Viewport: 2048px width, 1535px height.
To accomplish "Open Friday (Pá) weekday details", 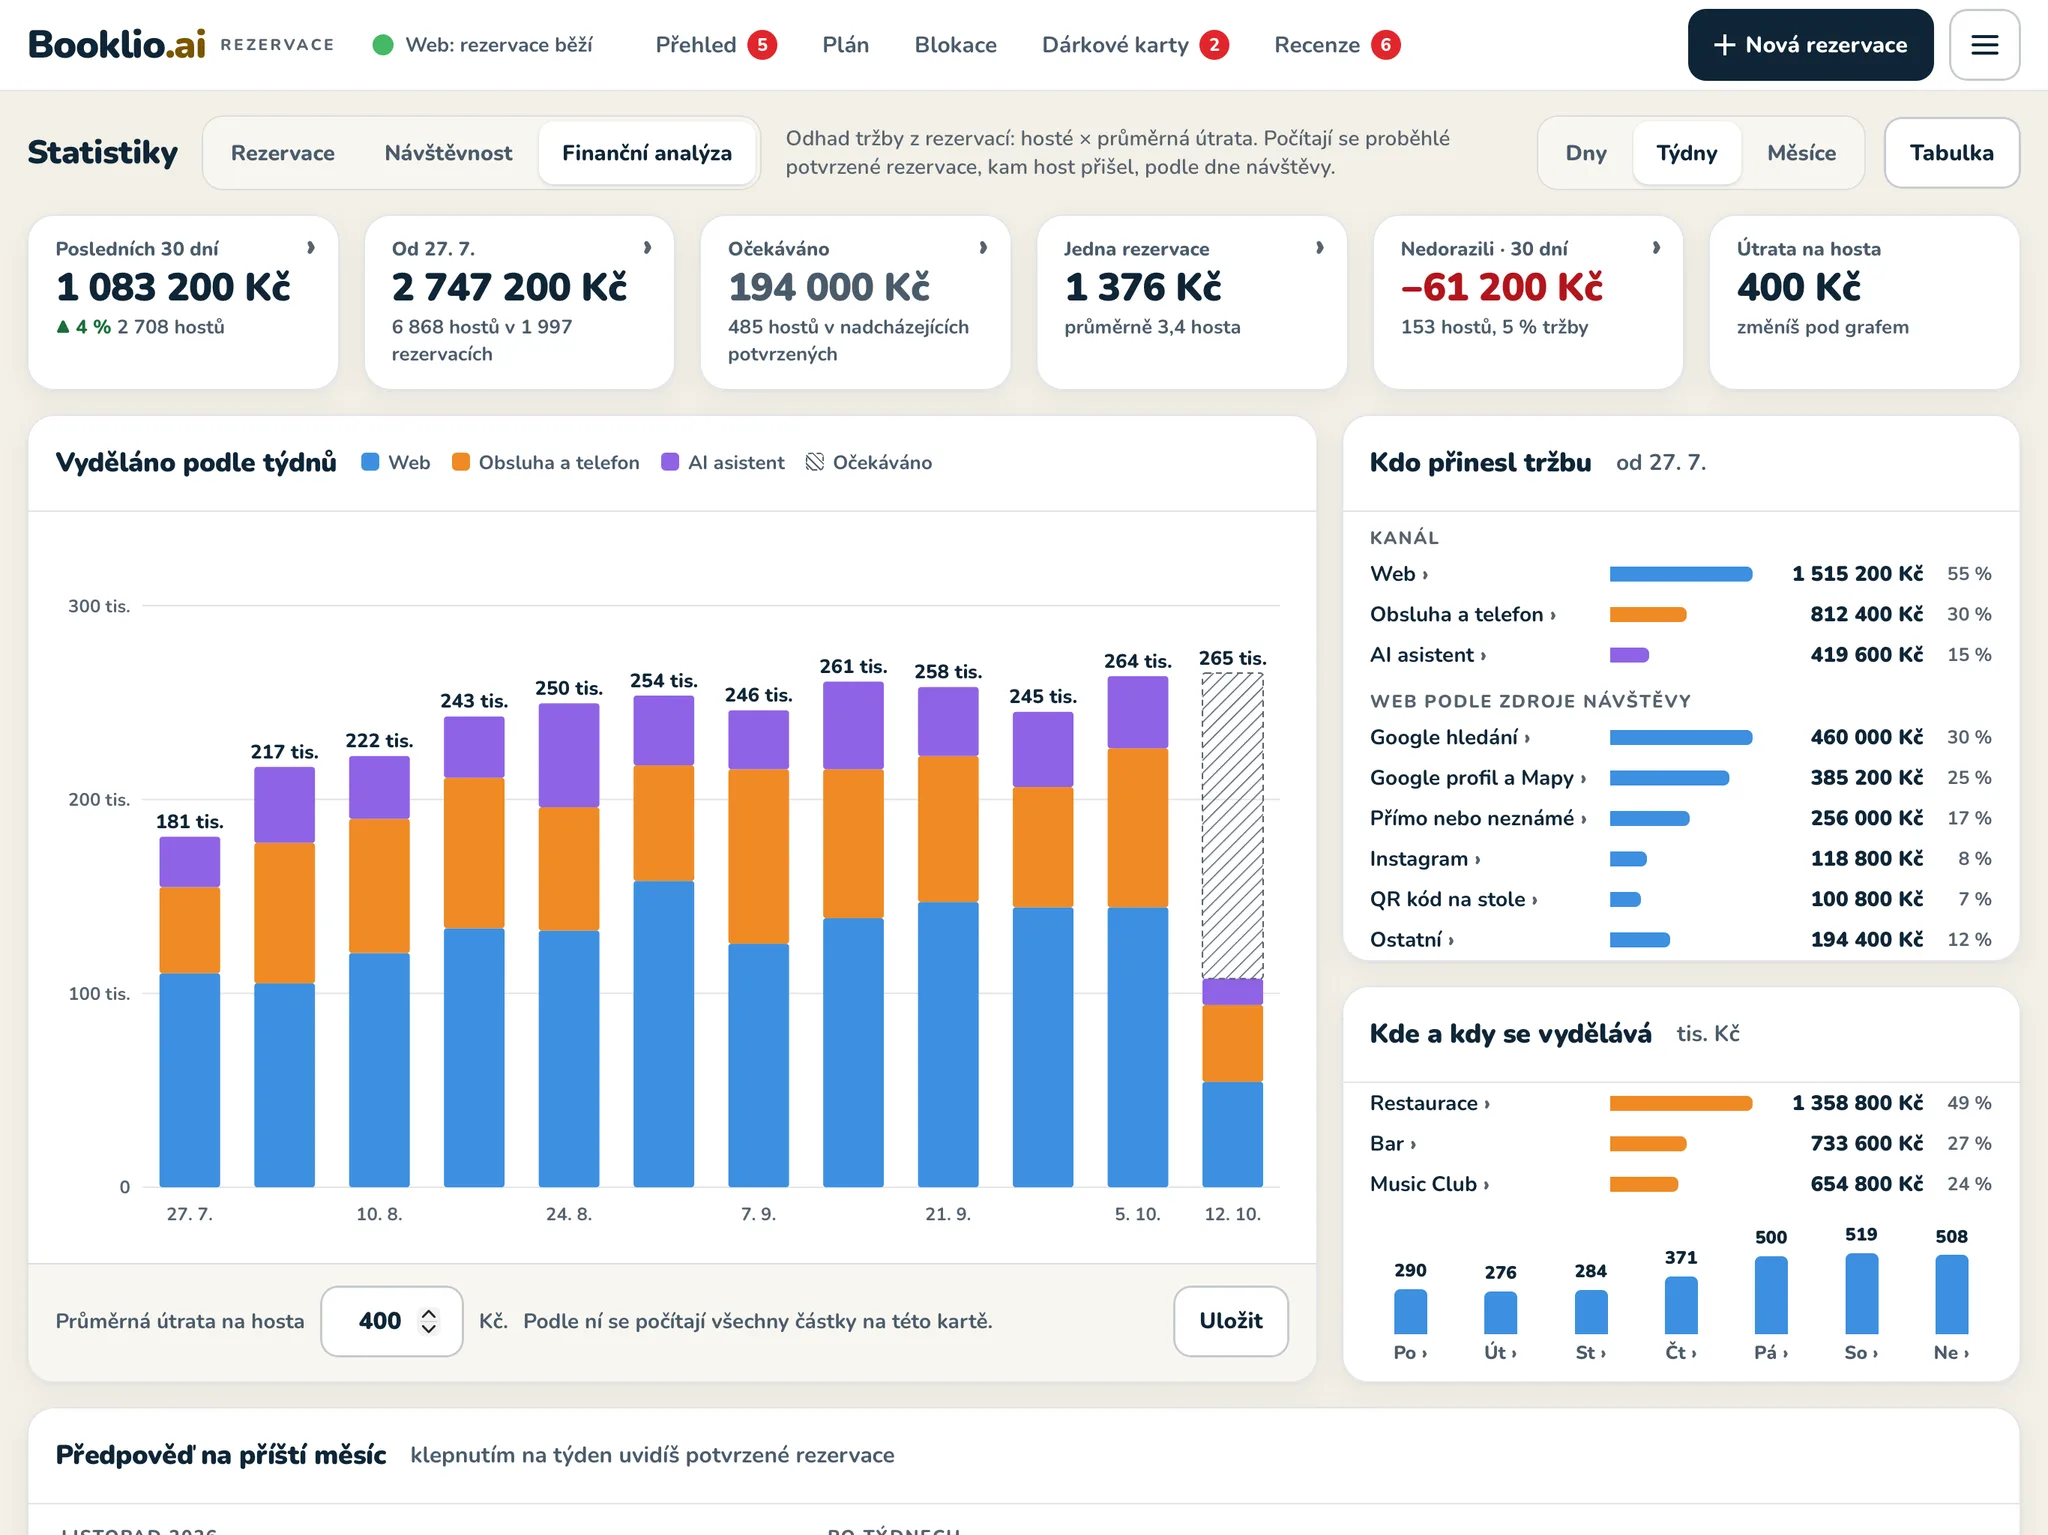I will pos(1771,1352).
